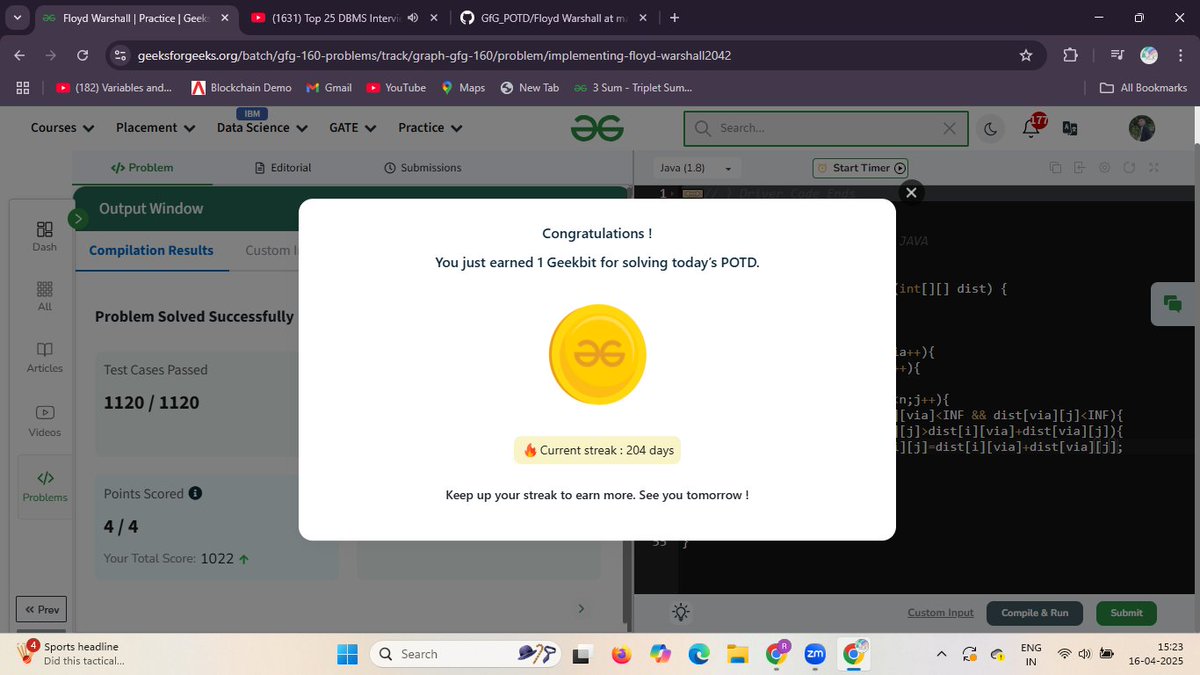Bookmark this page star icon
Viewport: 1200px width, 675px height.
click(1025, 55)
